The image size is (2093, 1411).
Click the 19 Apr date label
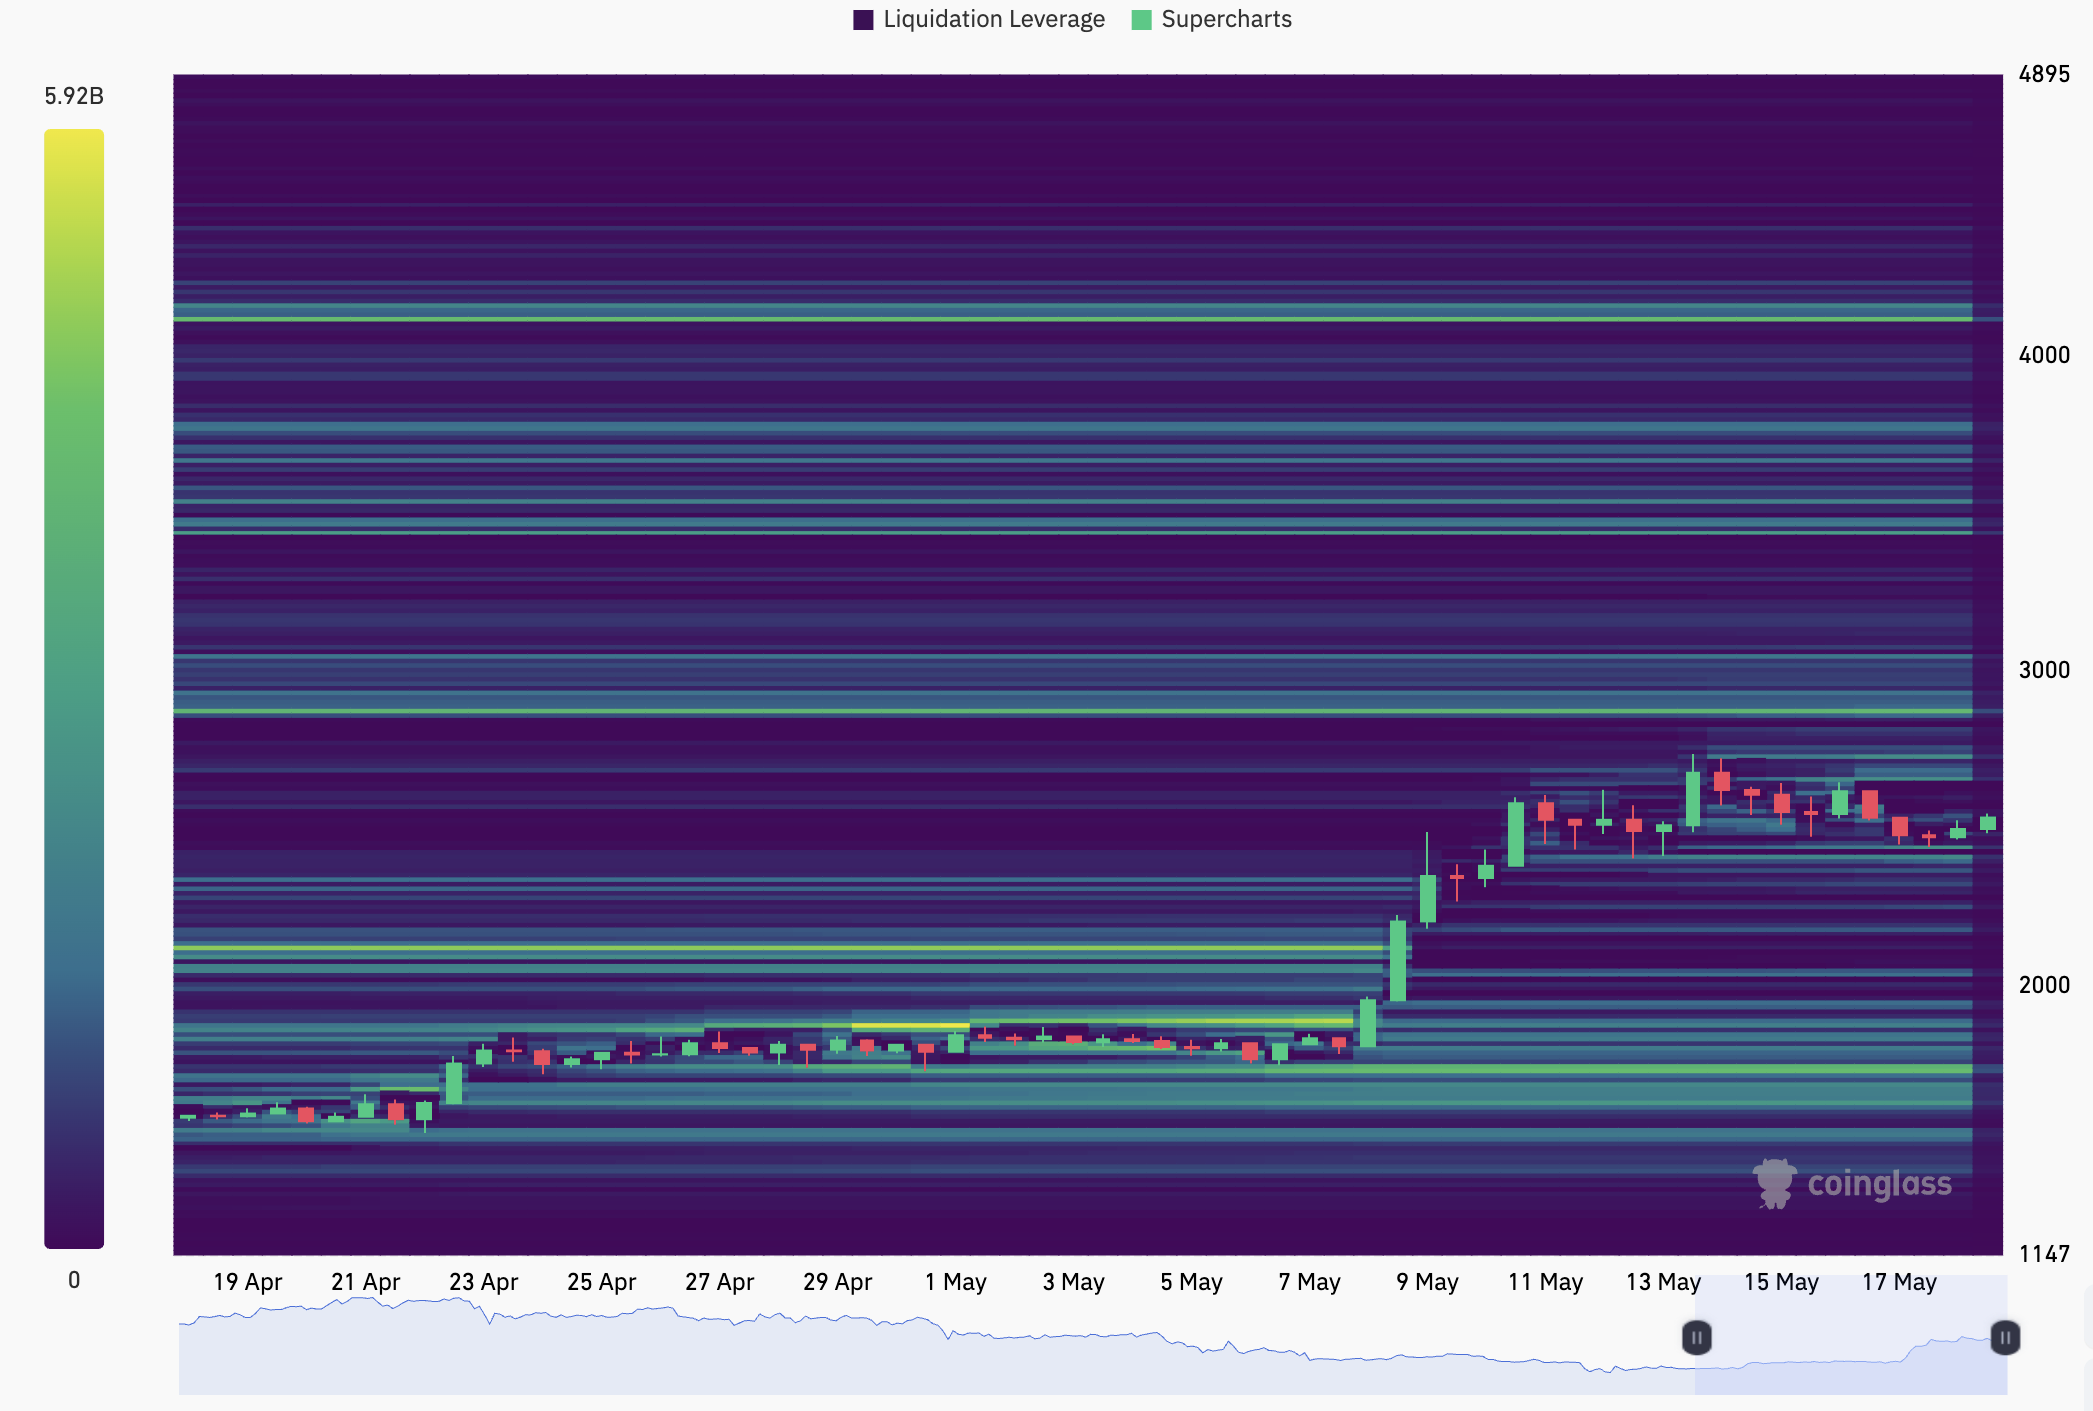249,1281
